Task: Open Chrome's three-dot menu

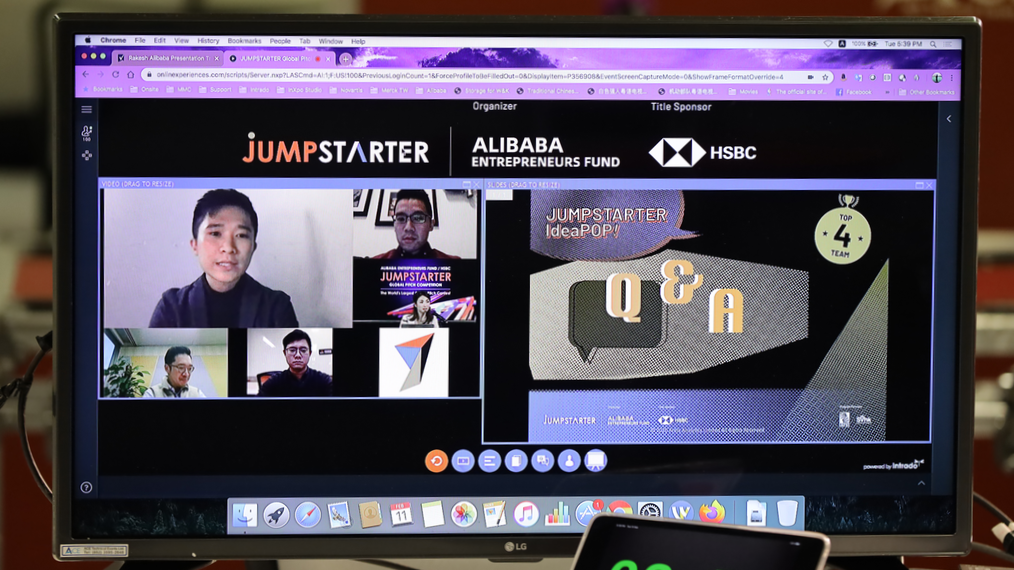Action: (x=952, y=78)
